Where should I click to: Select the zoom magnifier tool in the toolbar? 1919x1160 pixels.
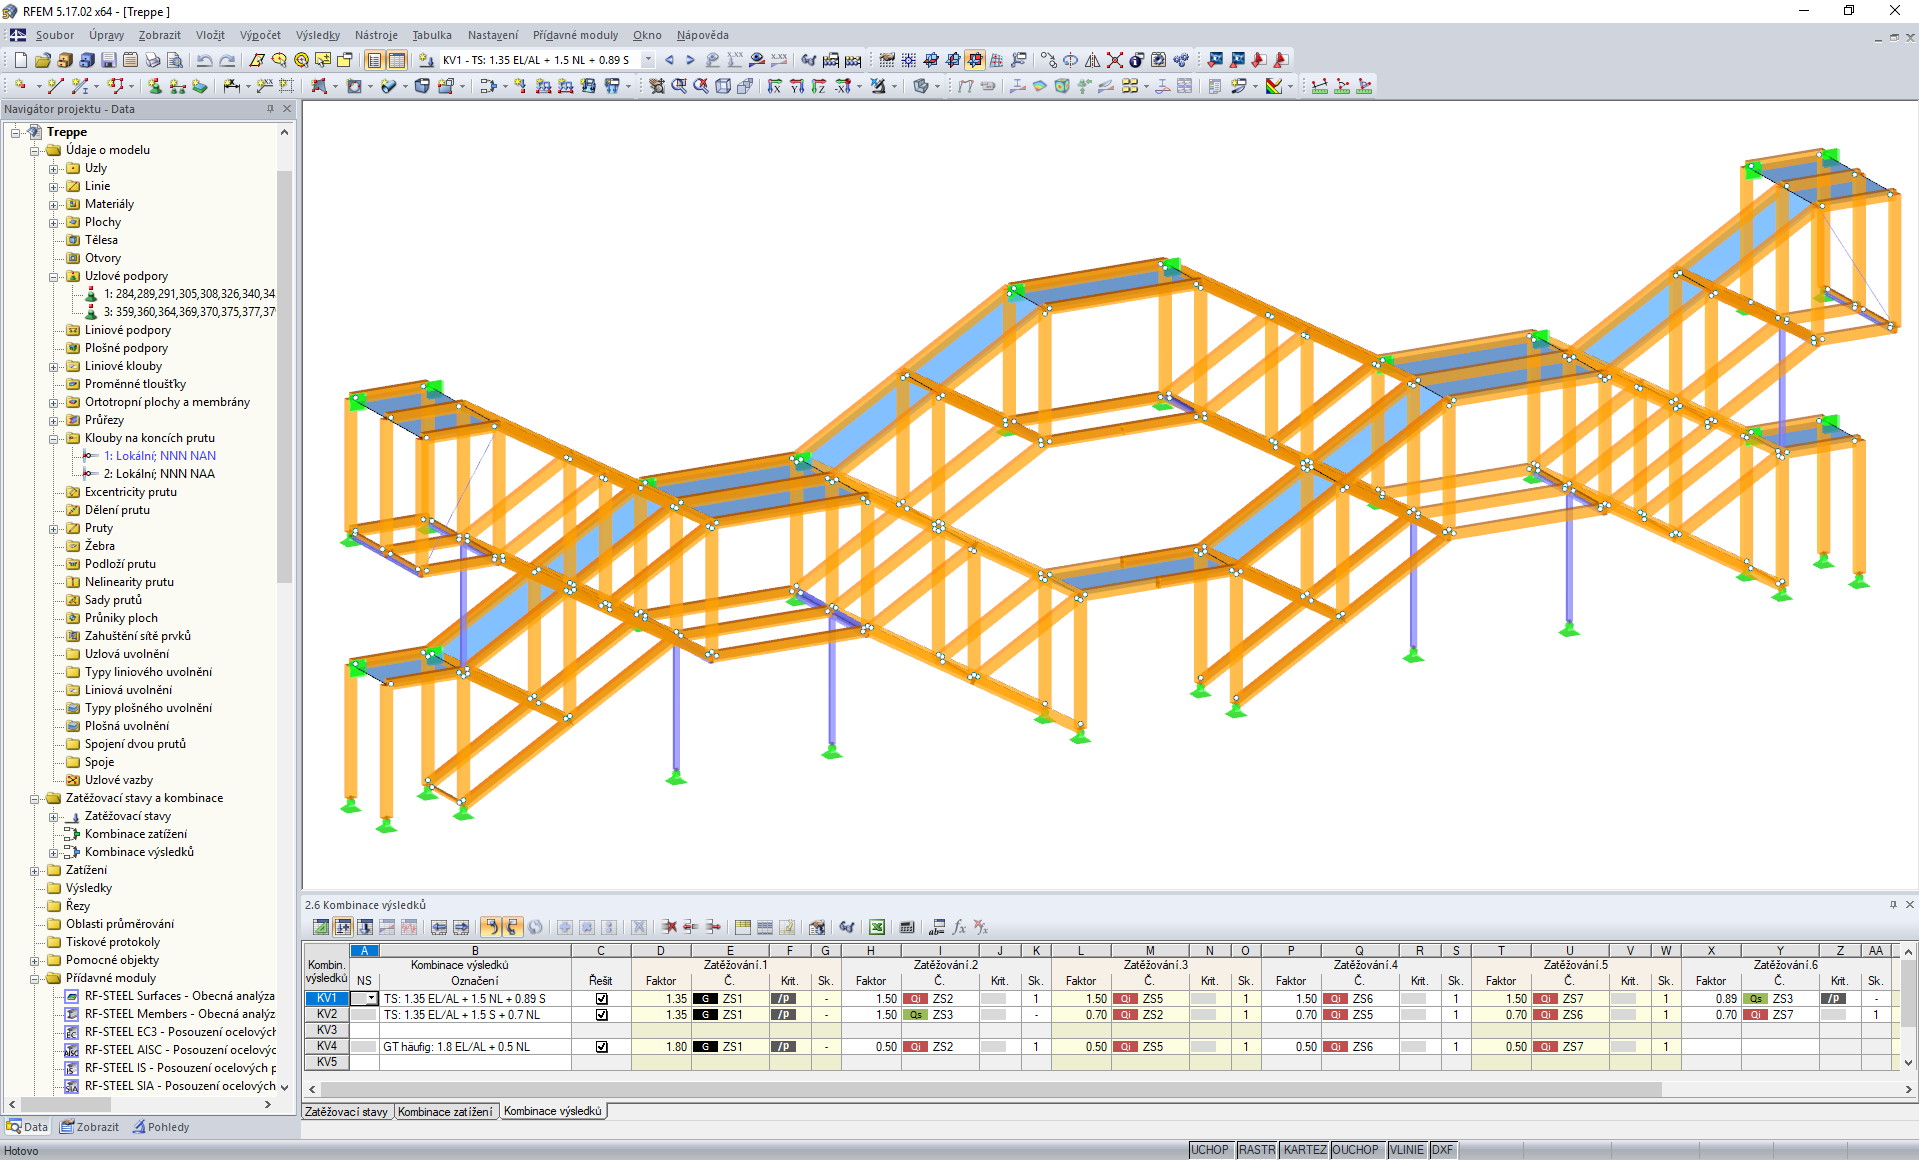[677, 85]
